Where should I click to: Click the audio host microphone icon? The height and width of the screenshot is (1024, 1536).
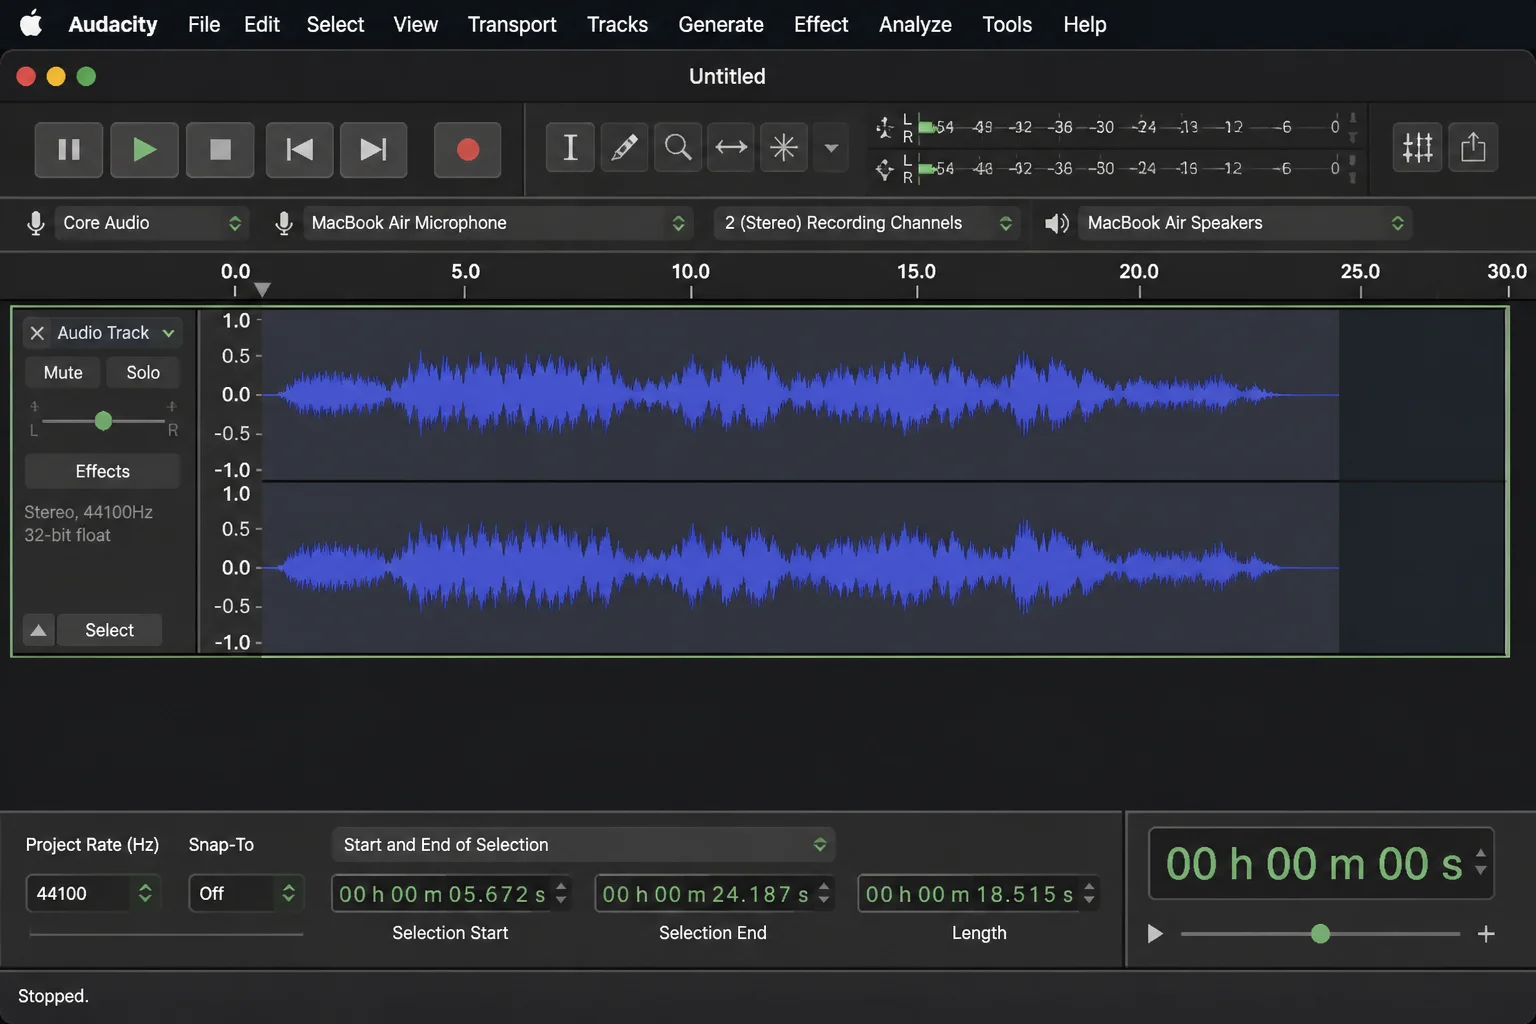[x=36, y=223]
